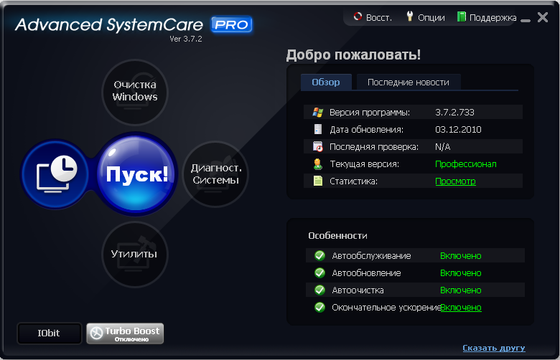Open the Утилиты module

pyautogui.click(x=135, y=254)
